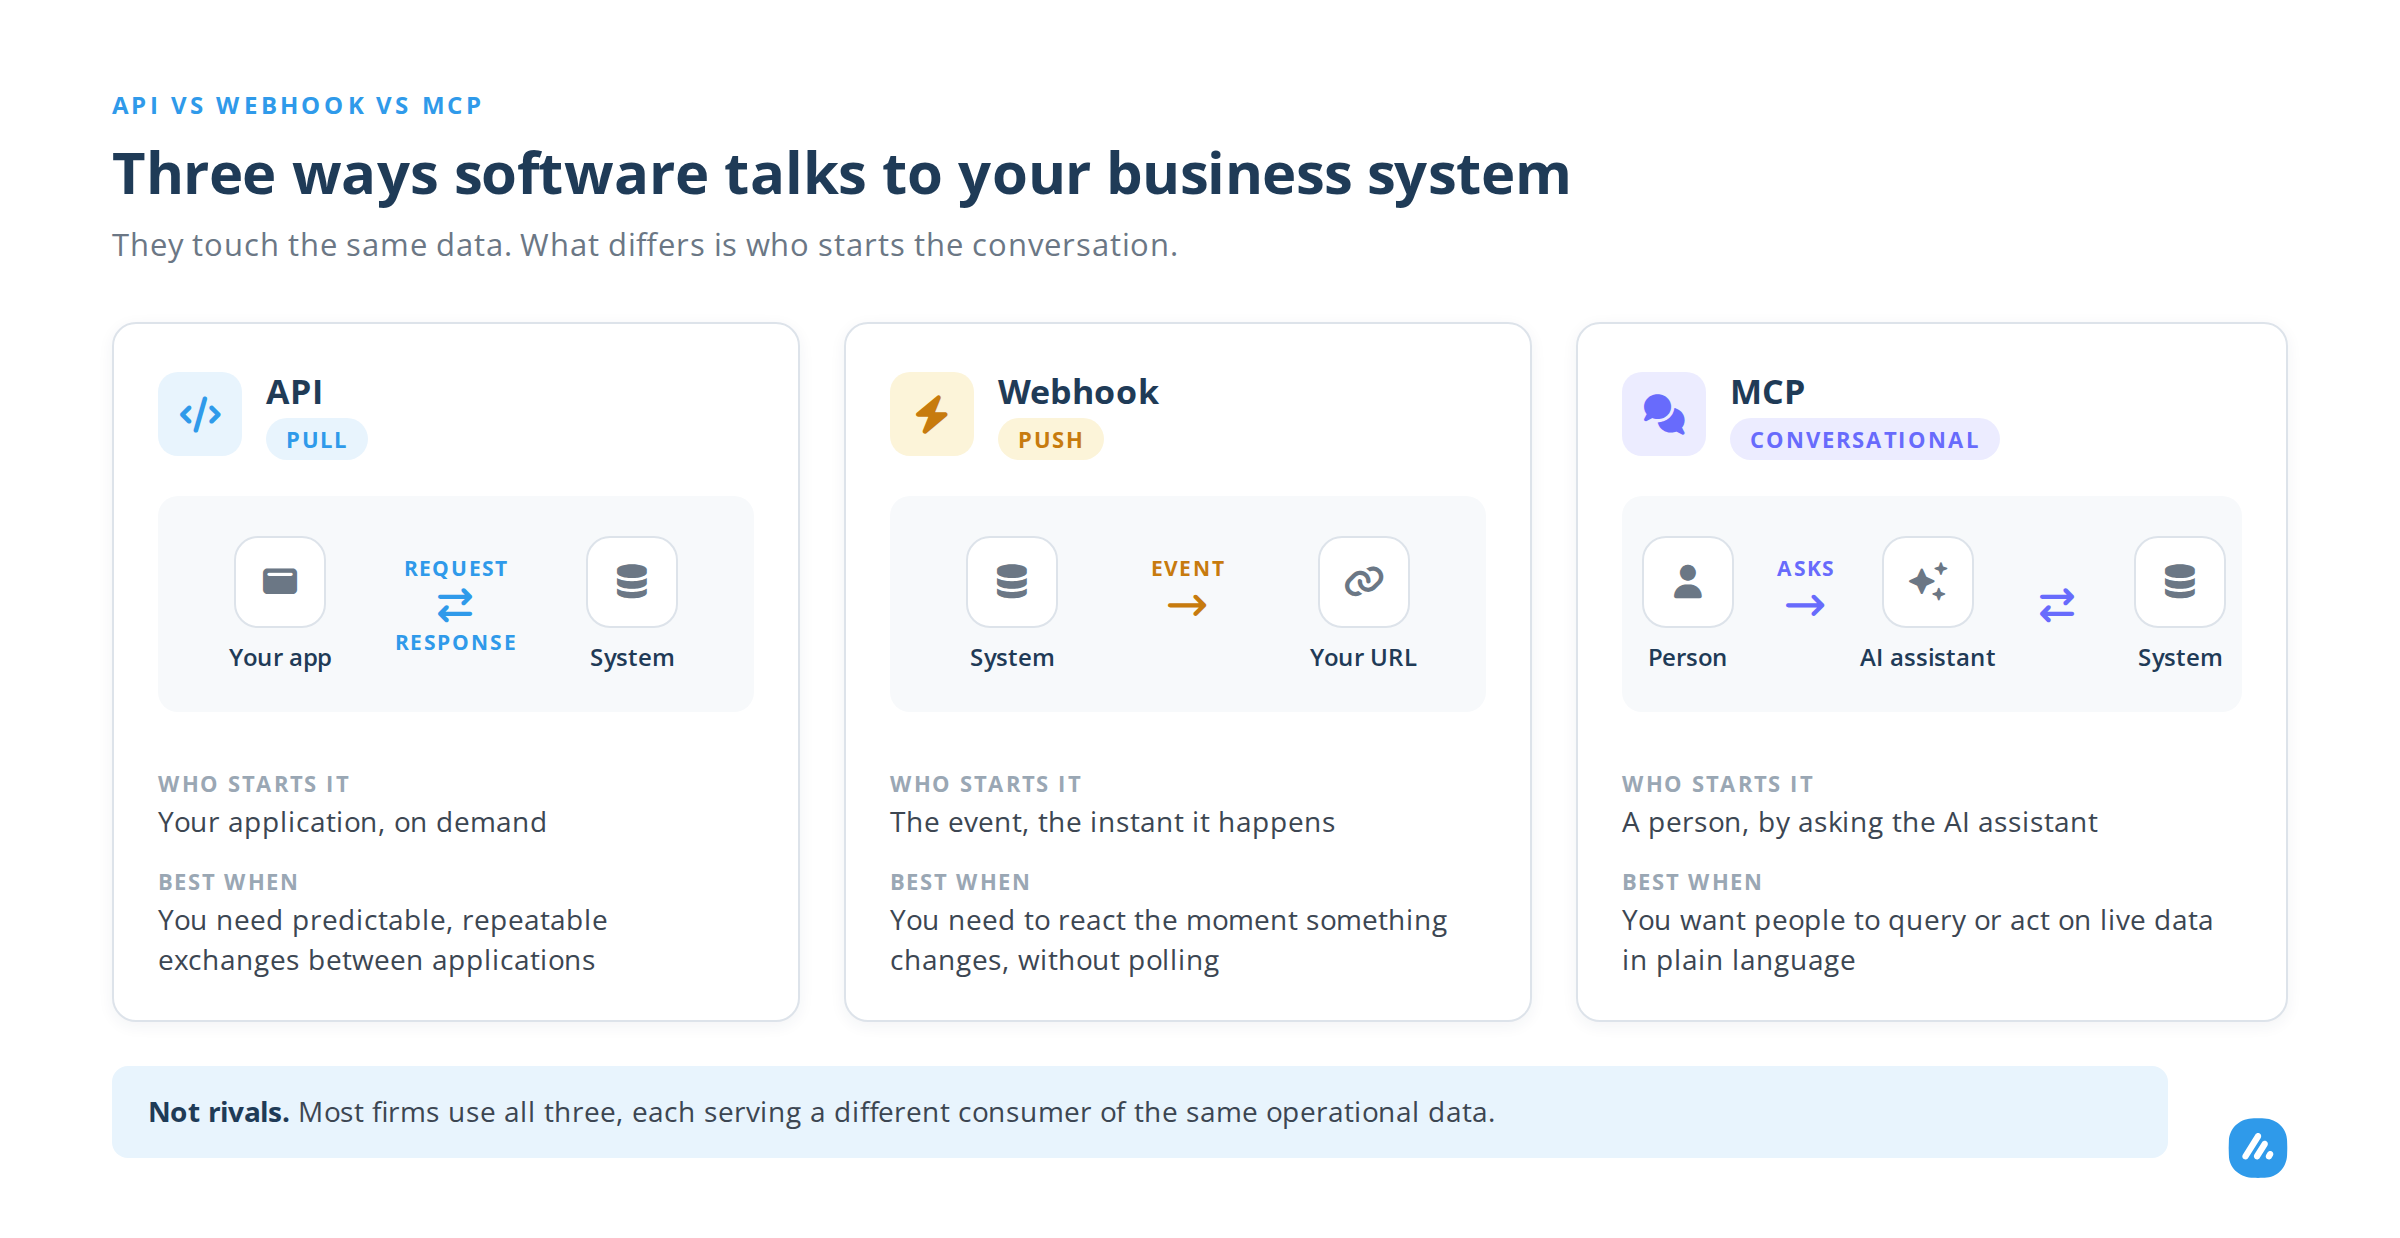The image size is (2400, 1238).
Task: Select the AI assistant sparkles icon
Action: [1928, 582]
